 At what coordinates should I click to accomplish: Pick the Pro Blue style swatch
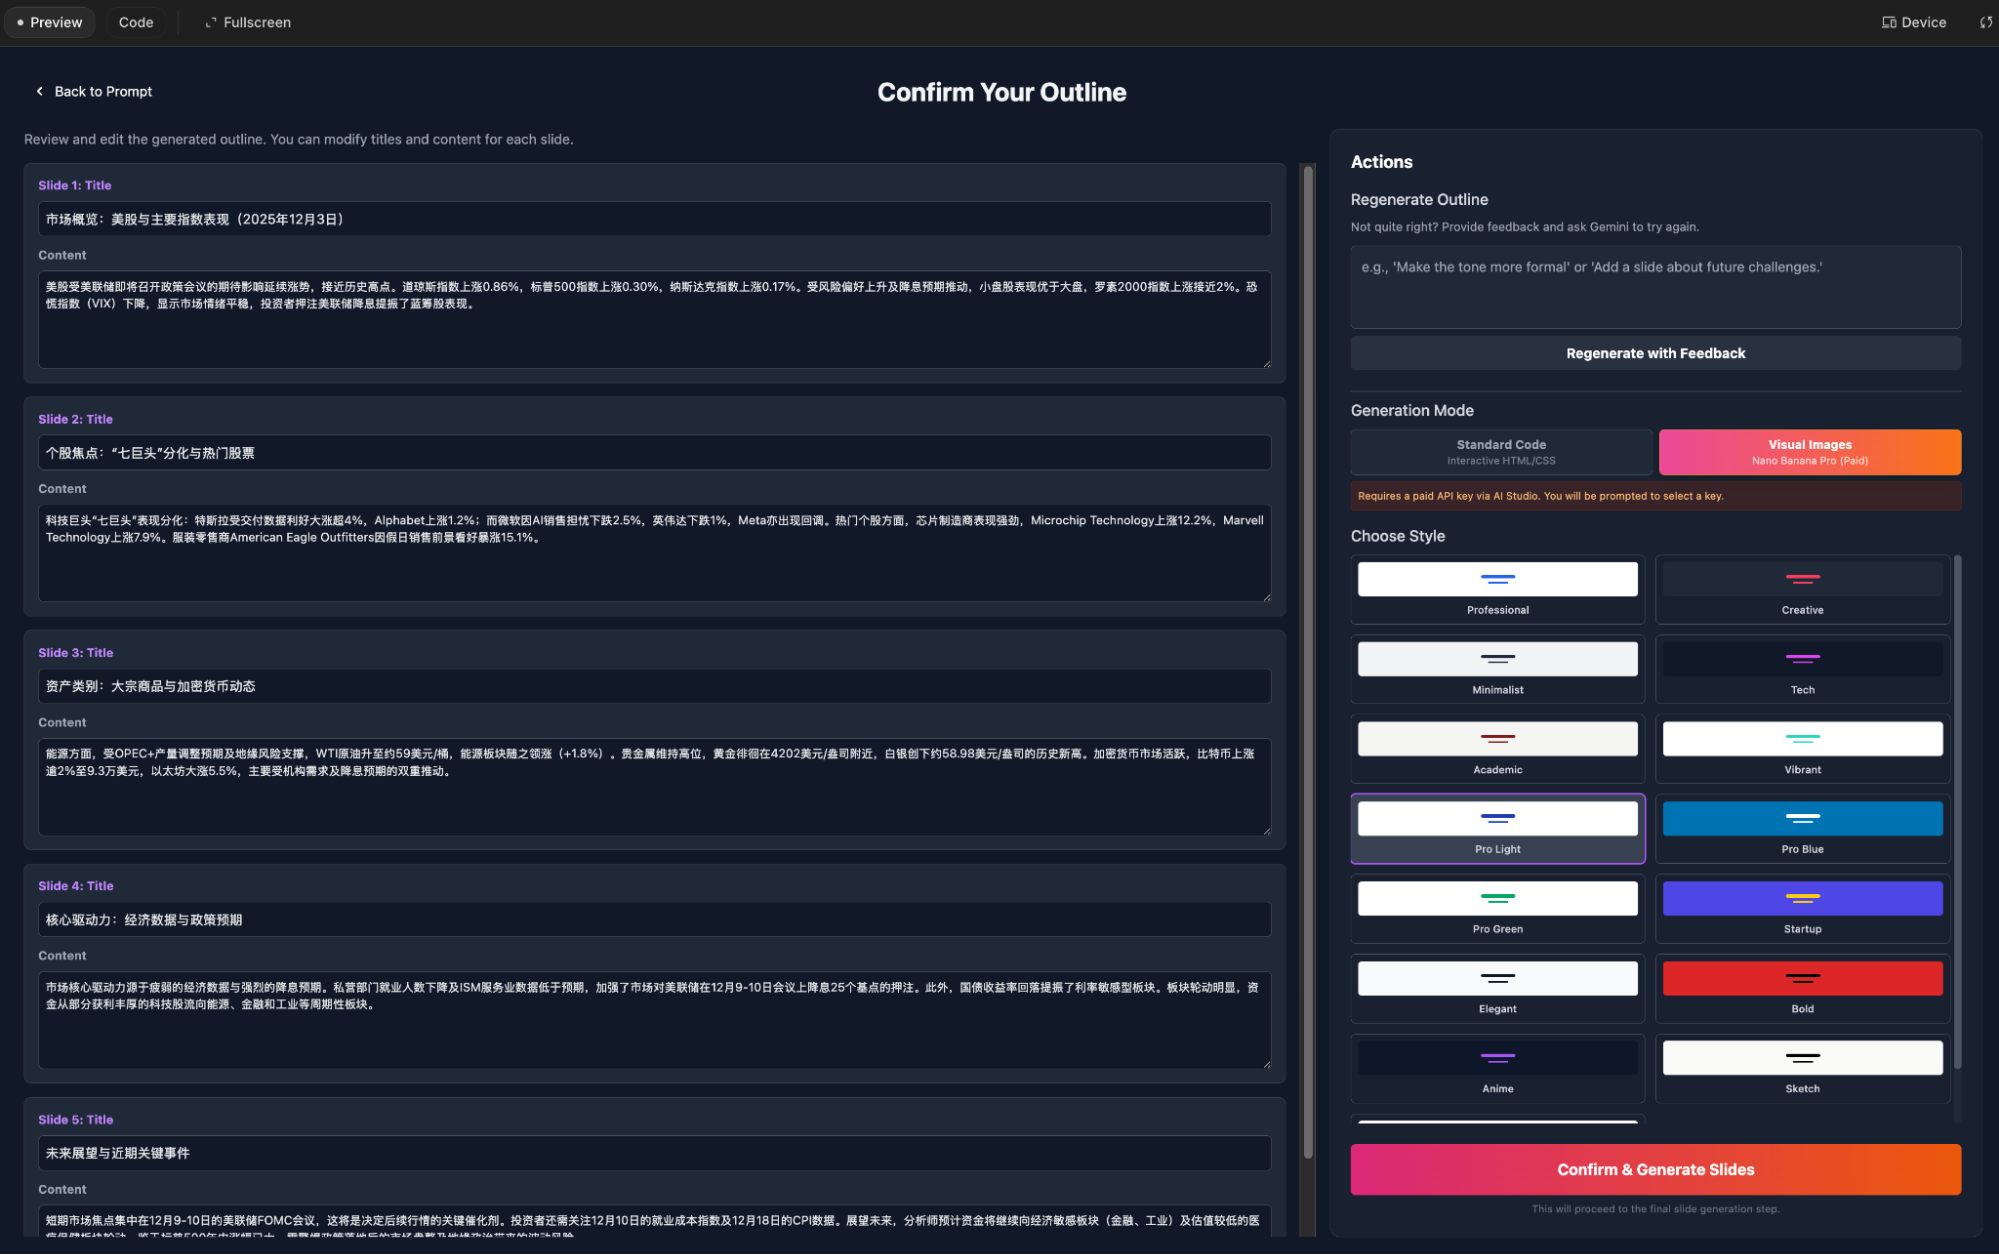tap(1801, 818)
